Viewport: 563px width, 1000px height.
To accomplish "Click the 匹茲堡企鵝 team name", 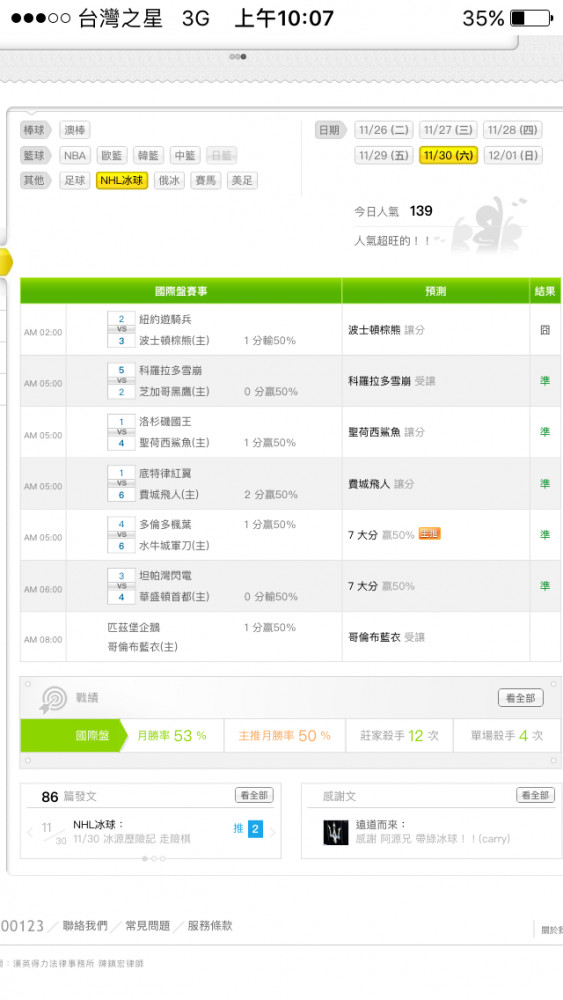I will [x=133, y=628].
